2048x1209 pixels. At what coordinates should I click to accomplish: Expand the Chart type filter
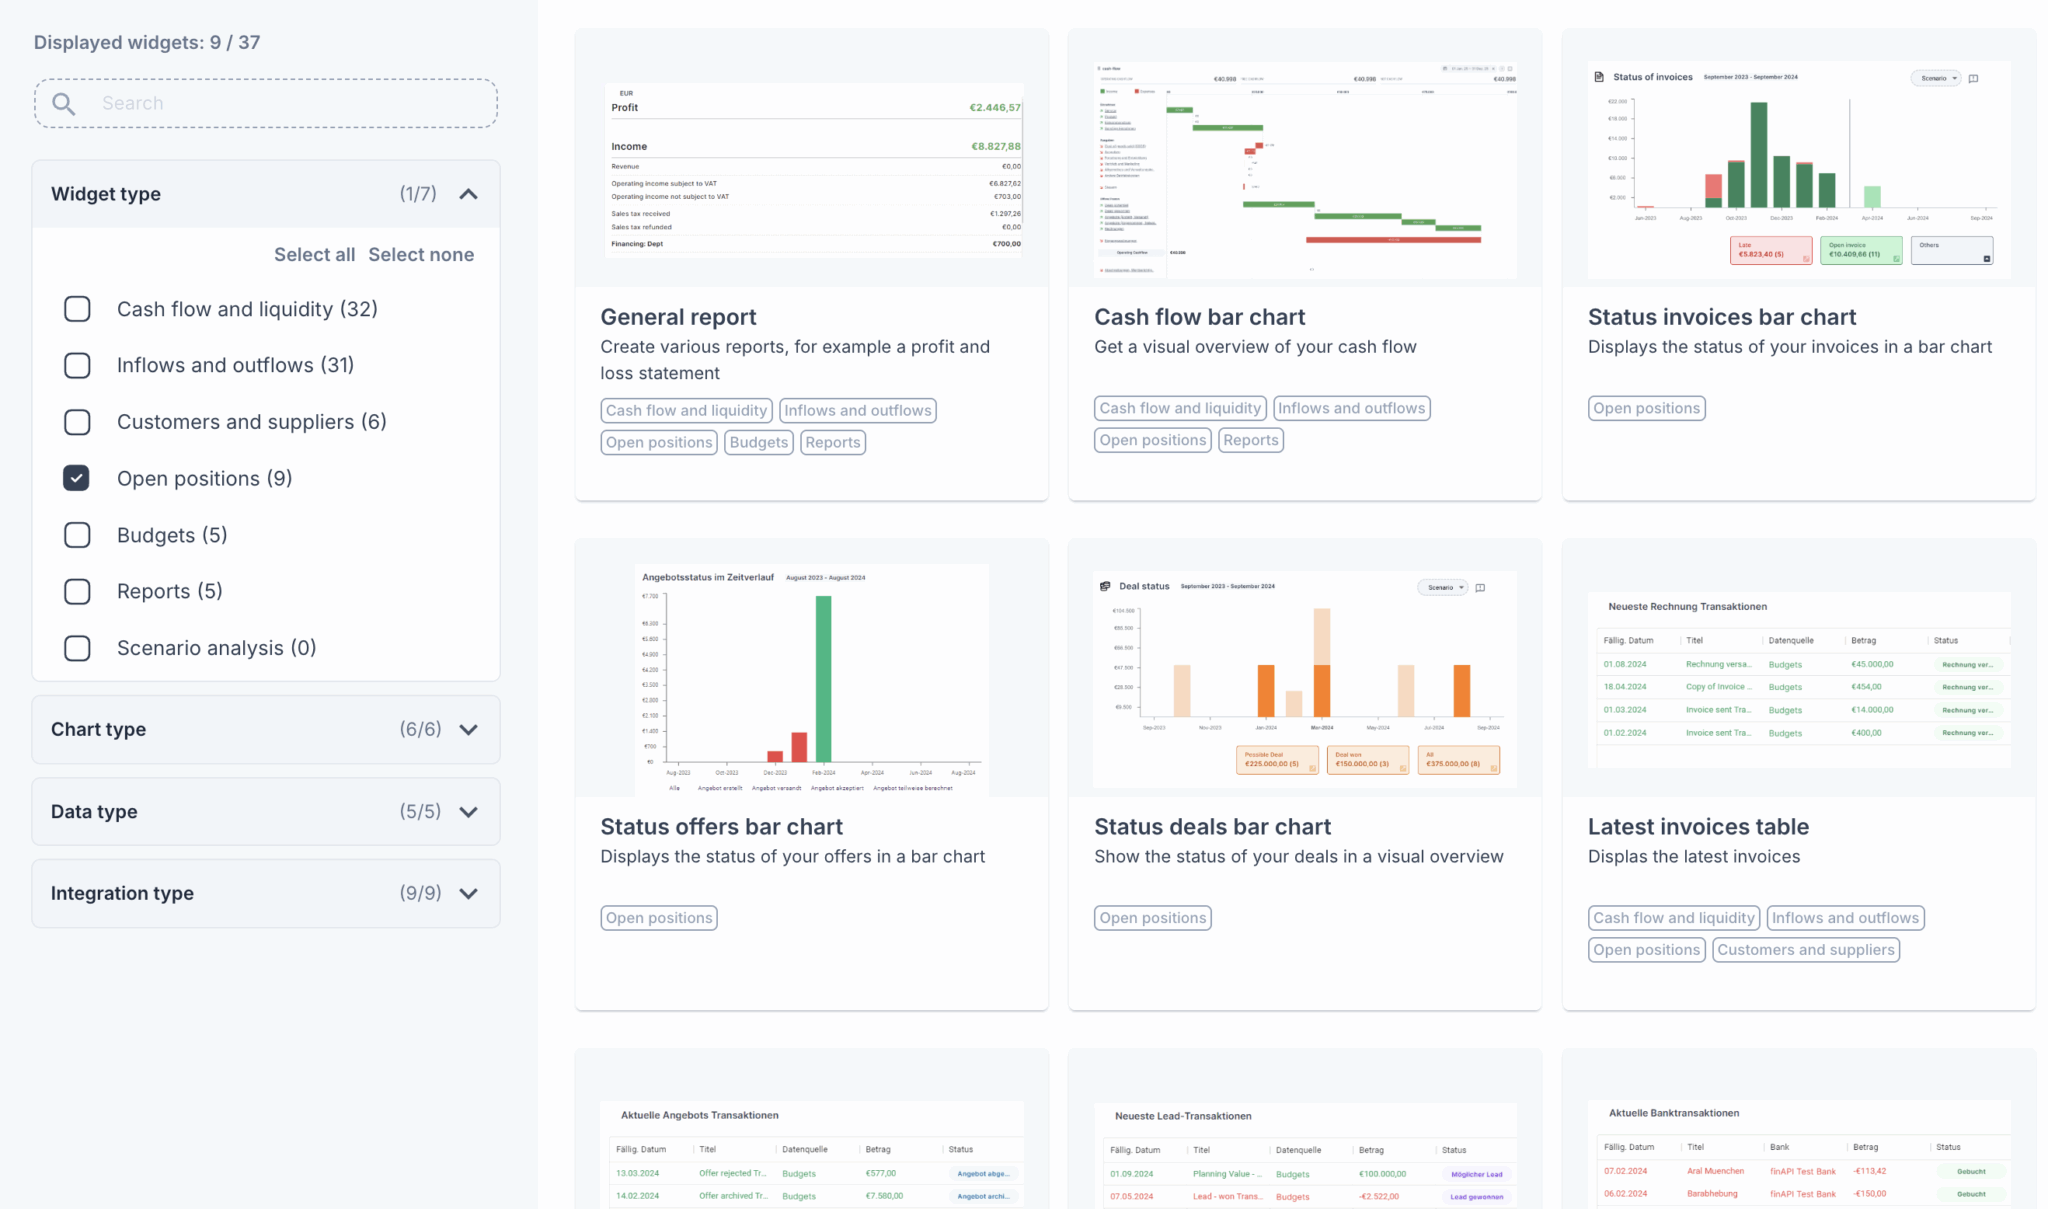pos(468,730)
